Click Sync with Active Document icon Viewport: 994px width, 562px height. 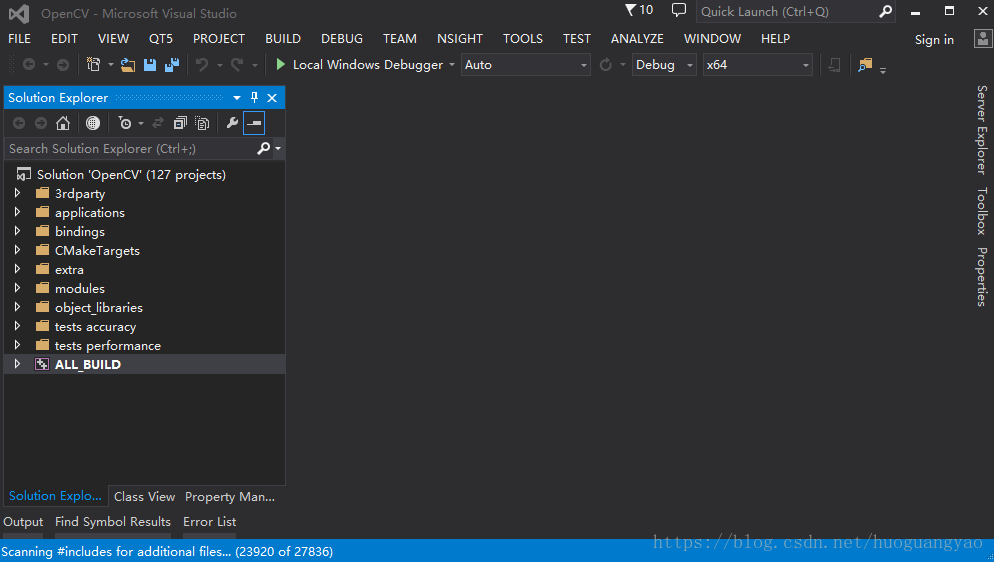(158, 123)
